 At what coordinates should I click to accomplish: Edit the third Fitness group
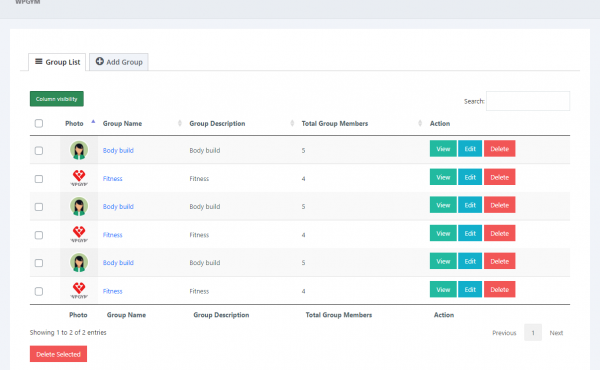[470, 290]
